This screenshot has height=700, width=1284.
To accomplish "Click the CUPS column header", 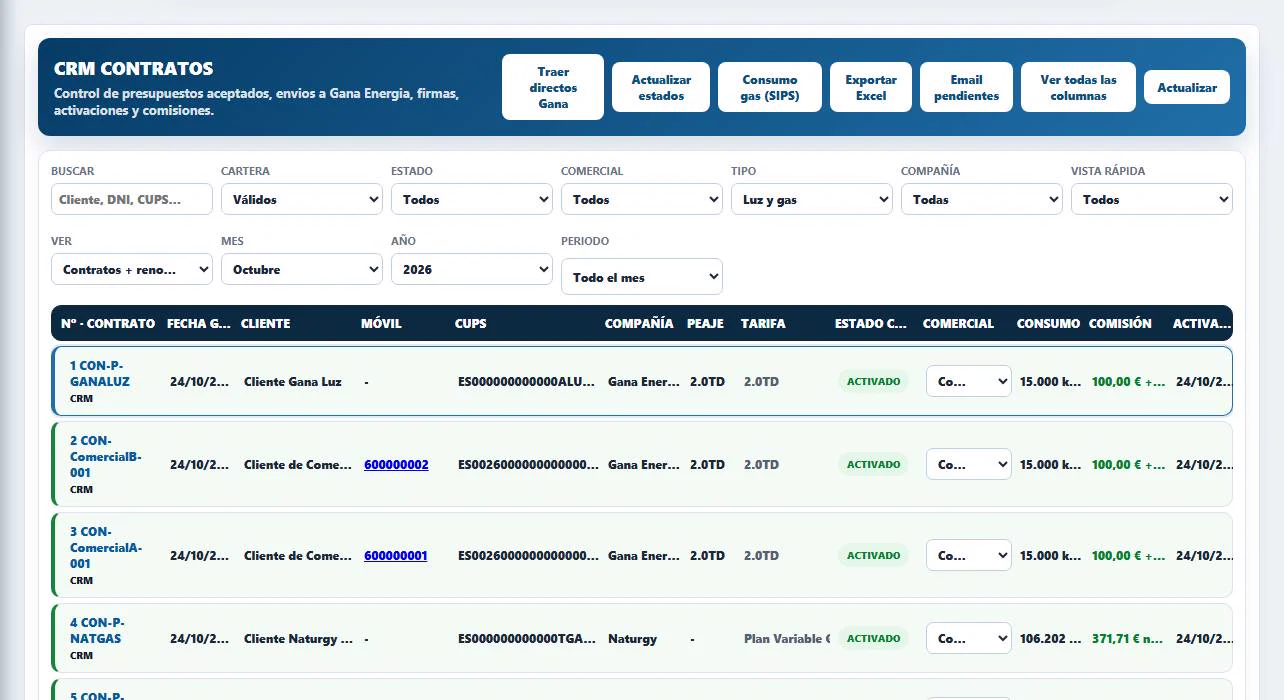I will (x=471, y=323).
